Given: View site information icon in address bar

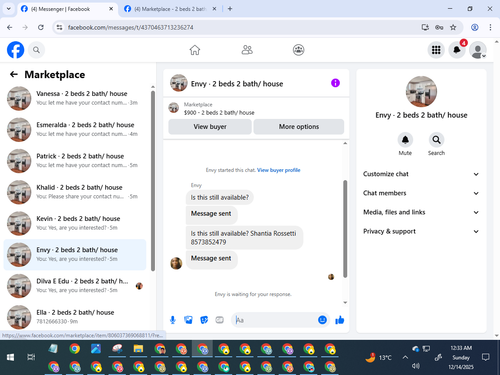Looking at the screenshot, I should click(x=60, y=27).
